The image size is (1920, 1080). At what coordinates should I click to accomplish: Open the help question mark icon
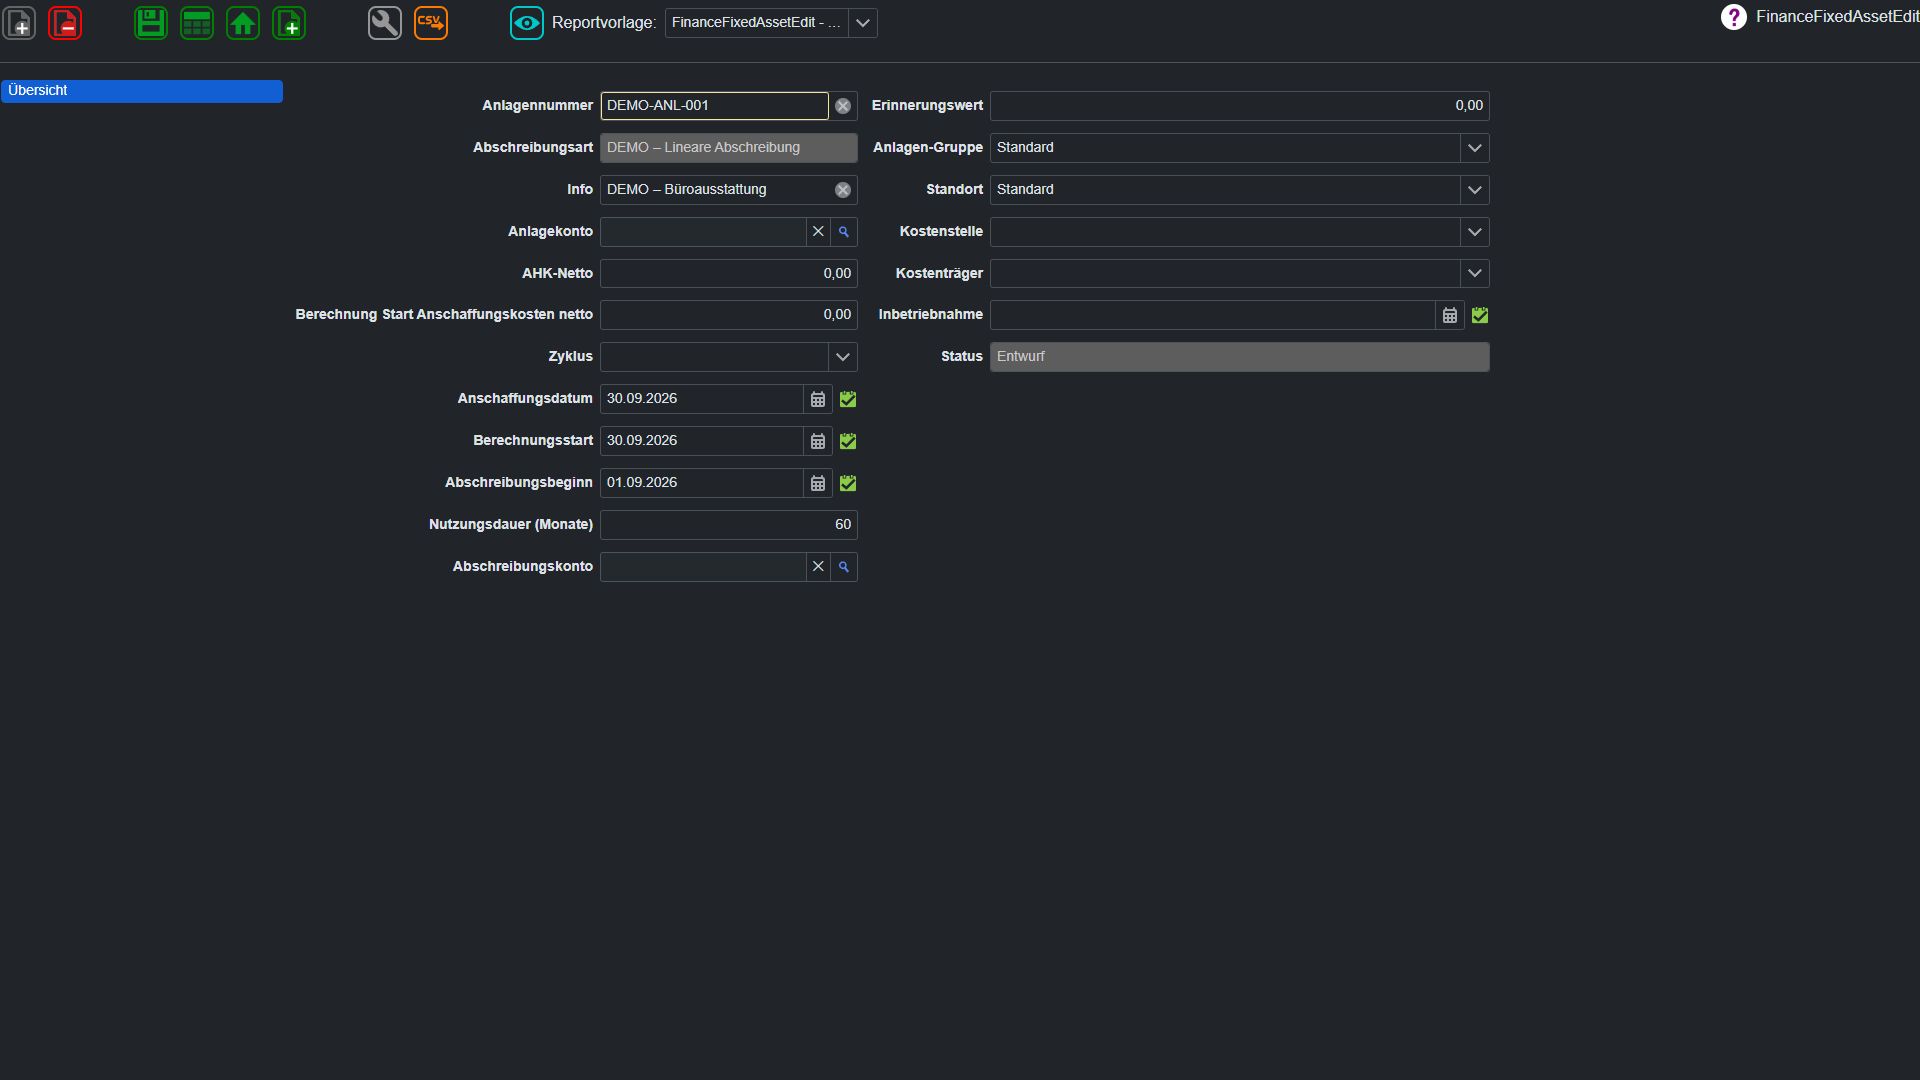click(1733, 17)
